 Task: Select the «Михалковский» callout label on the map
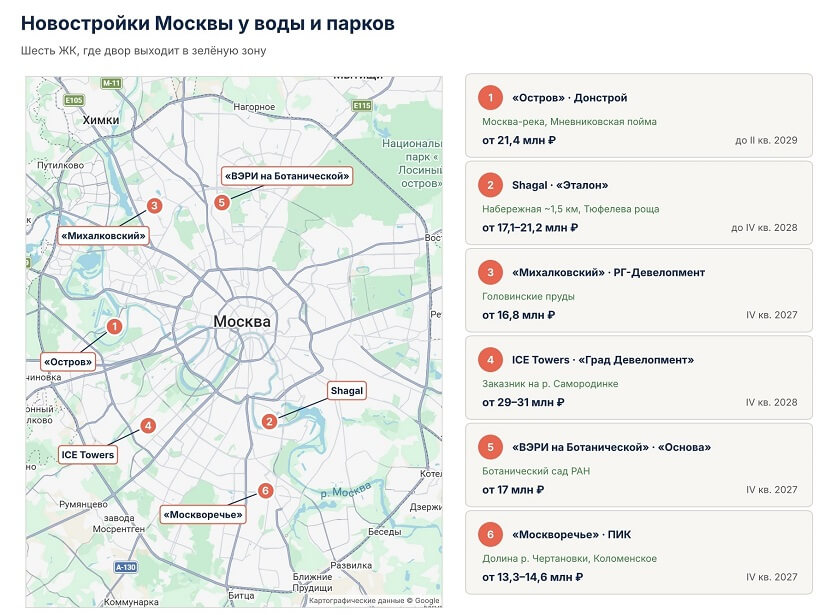click(x=103, y=236)
